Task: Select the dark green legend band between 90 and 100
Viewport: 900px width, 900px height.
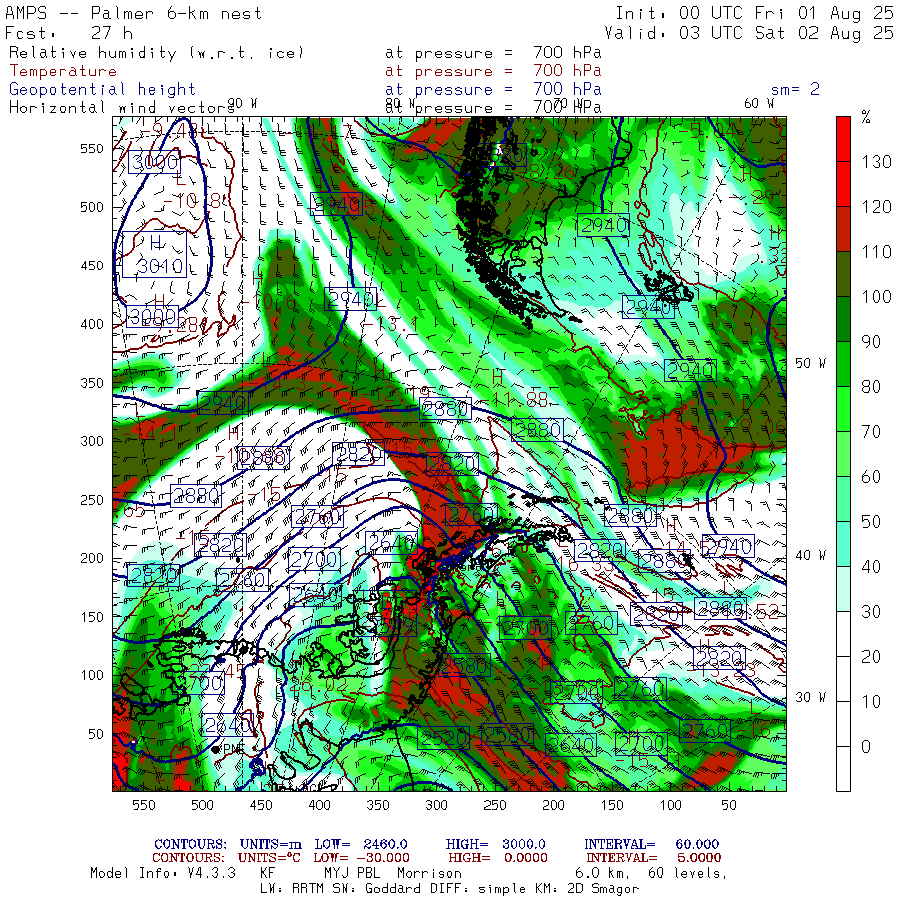Action: tap(843, 319)
